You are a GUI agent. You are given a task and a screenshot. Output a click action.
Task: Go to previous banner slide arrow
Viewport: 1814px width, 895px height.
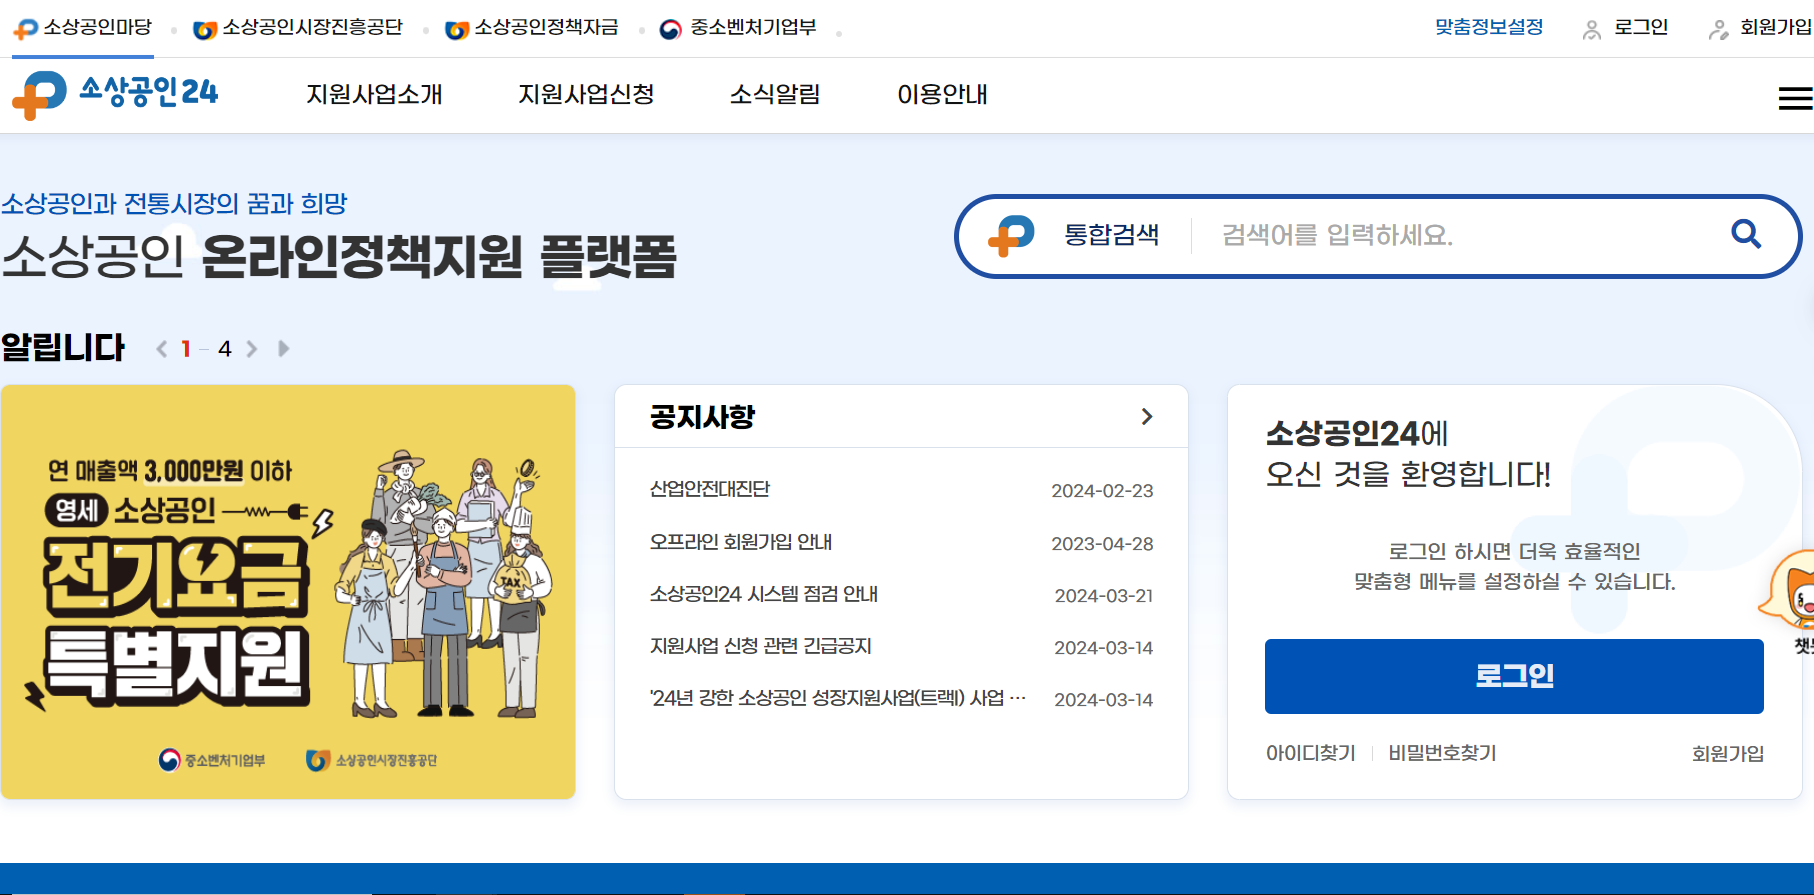pyautogui.click(x=162, y=349)
